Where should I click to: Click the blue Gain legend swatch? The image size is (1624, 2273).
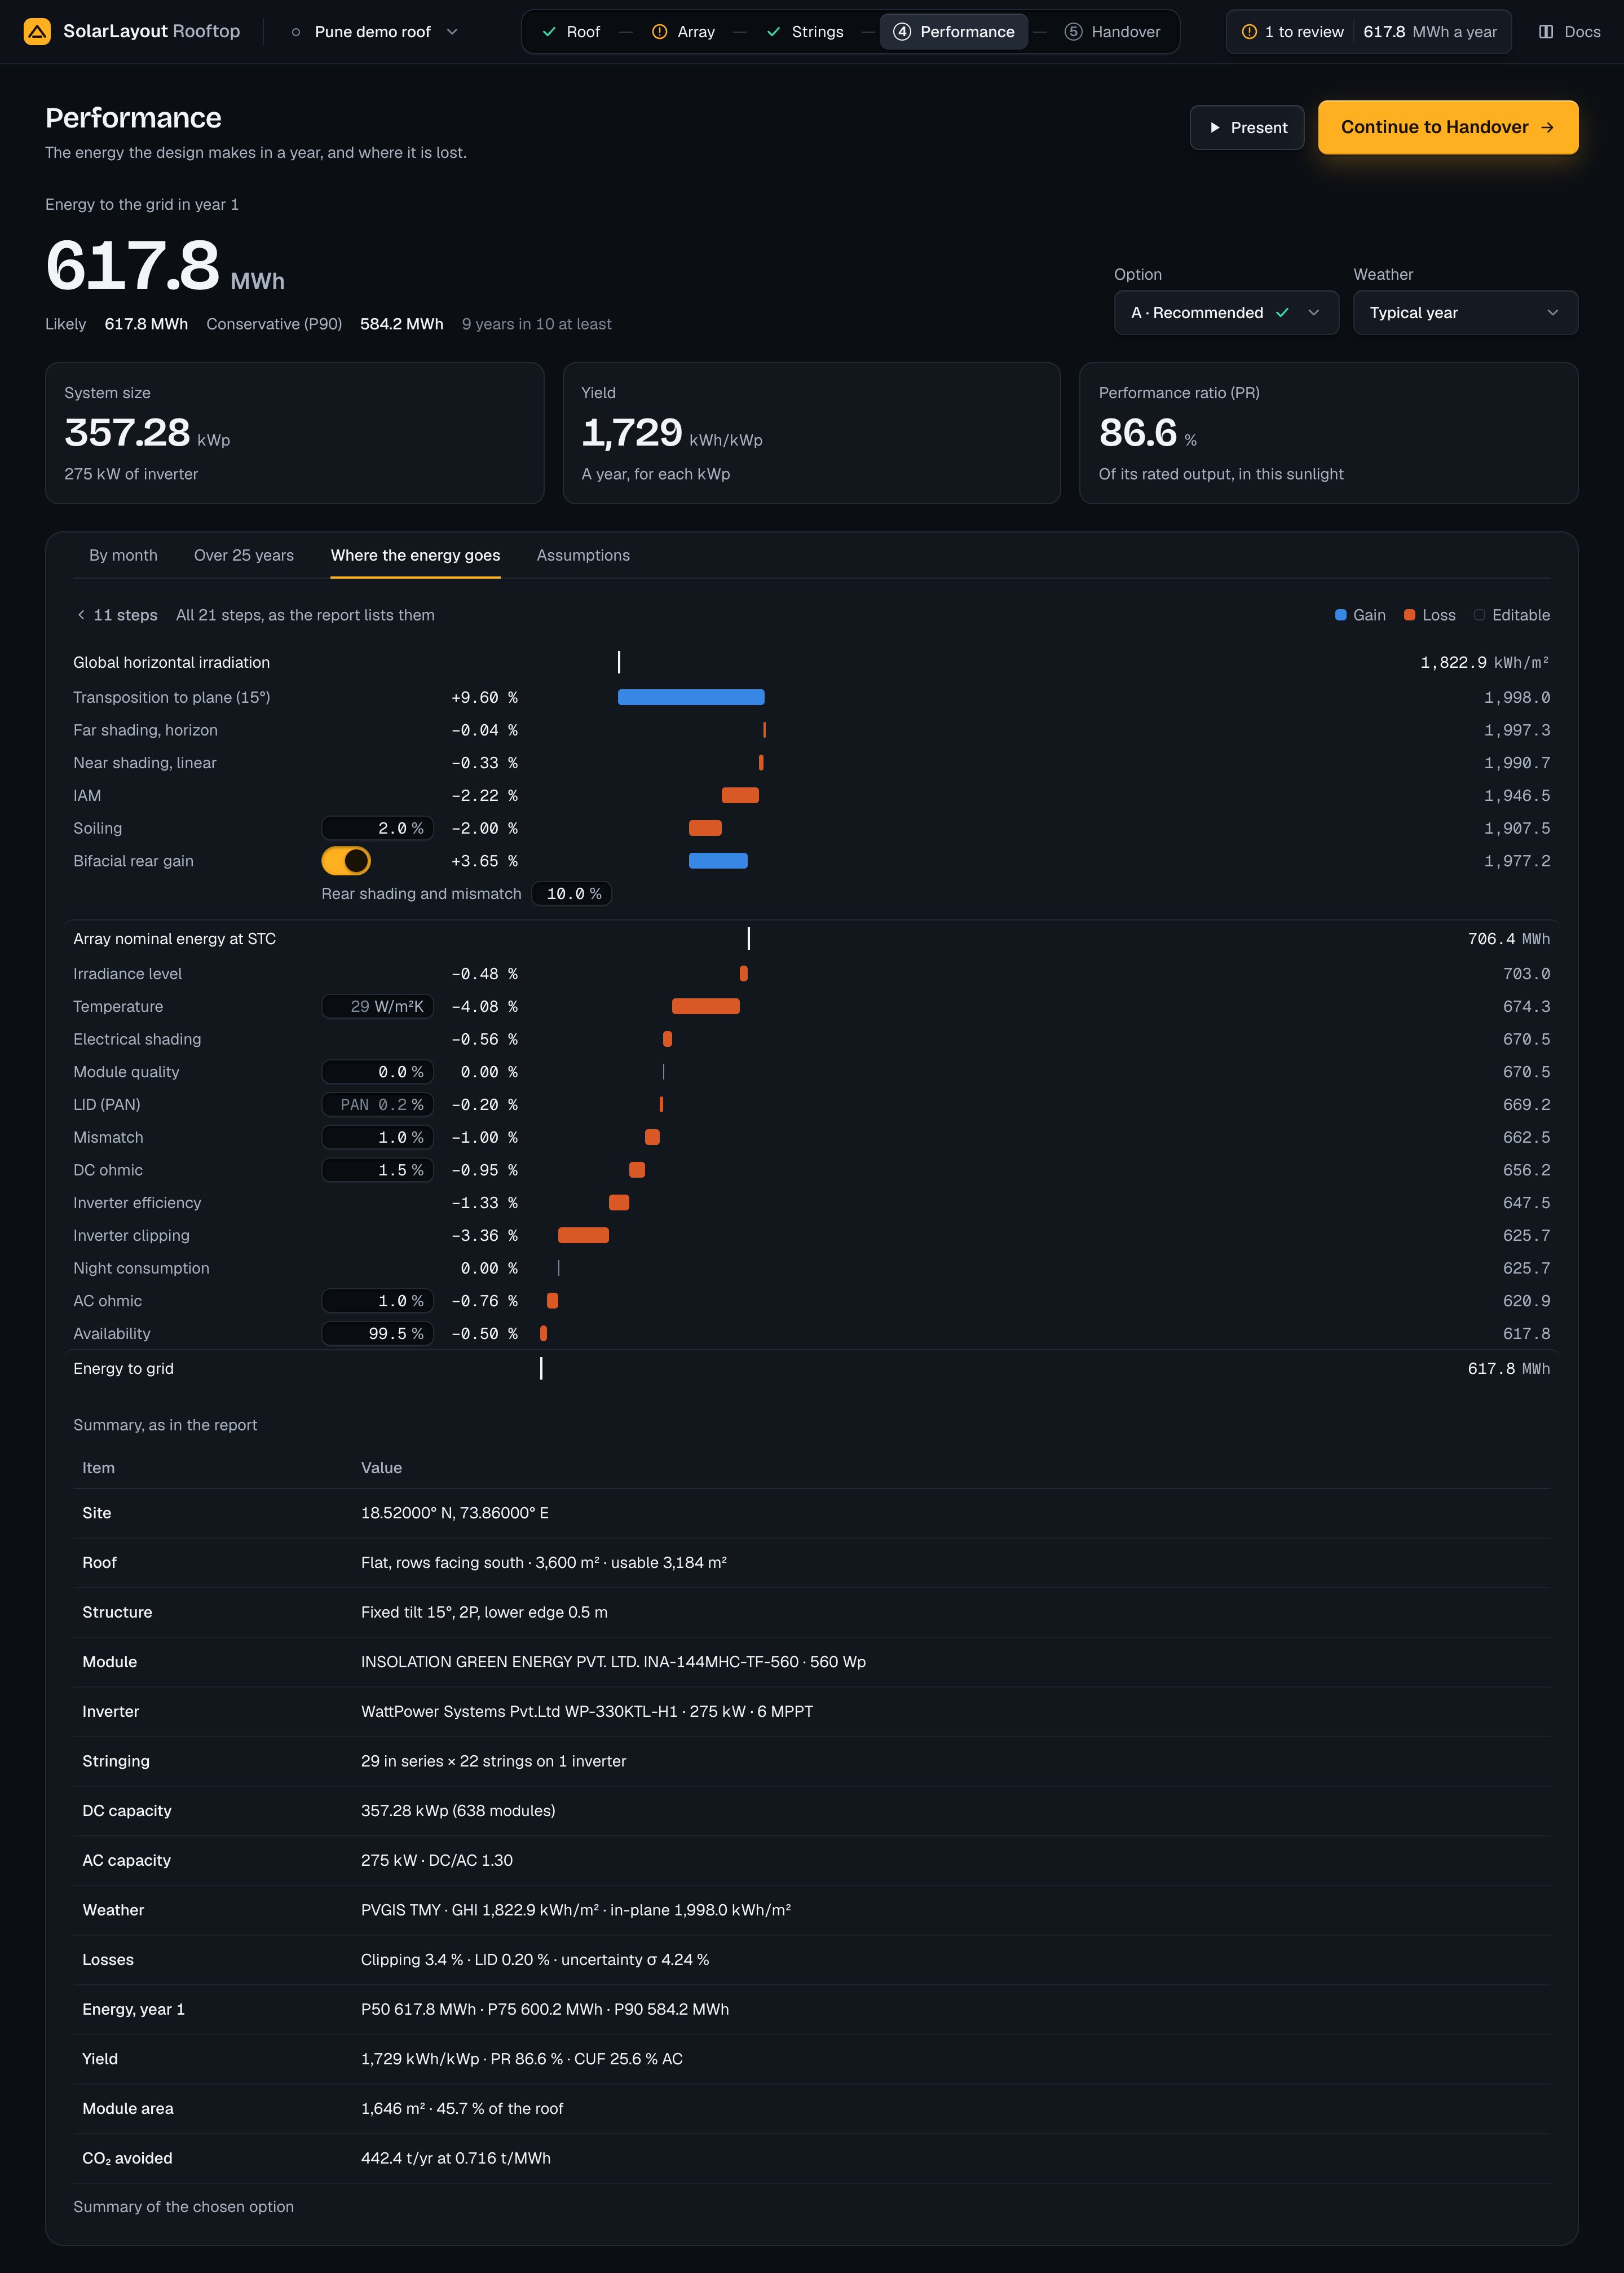(x=1341, y=615)
